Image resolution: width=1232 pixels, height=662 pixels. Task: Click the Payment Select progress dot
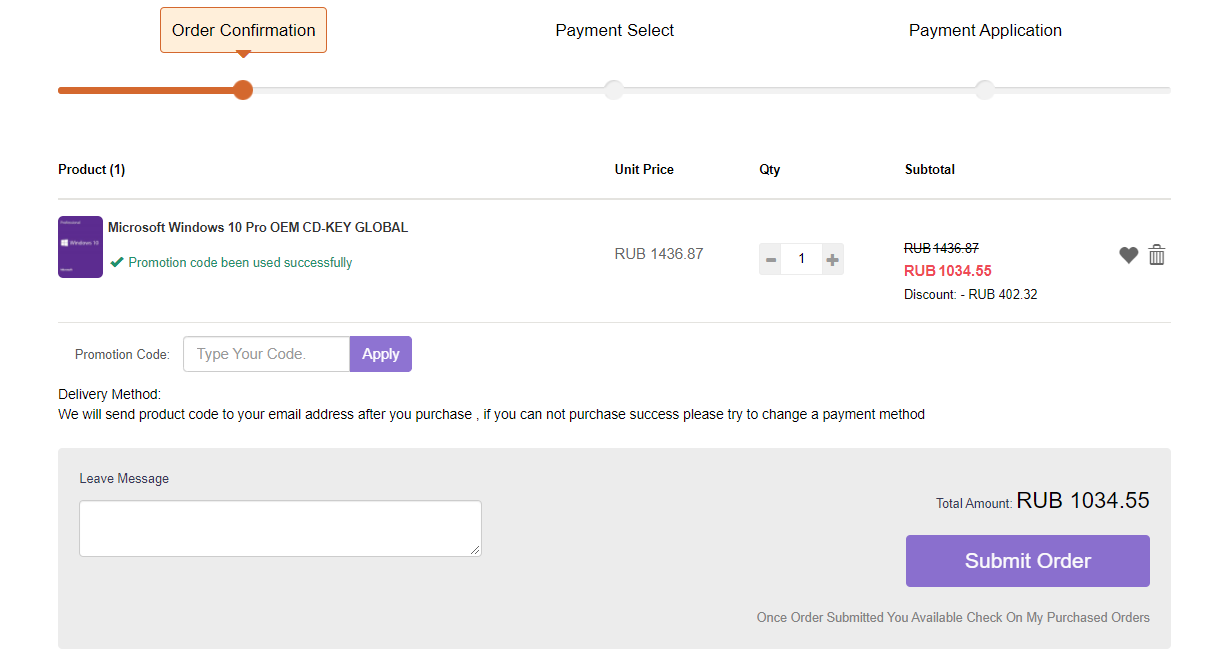(614, 90)
